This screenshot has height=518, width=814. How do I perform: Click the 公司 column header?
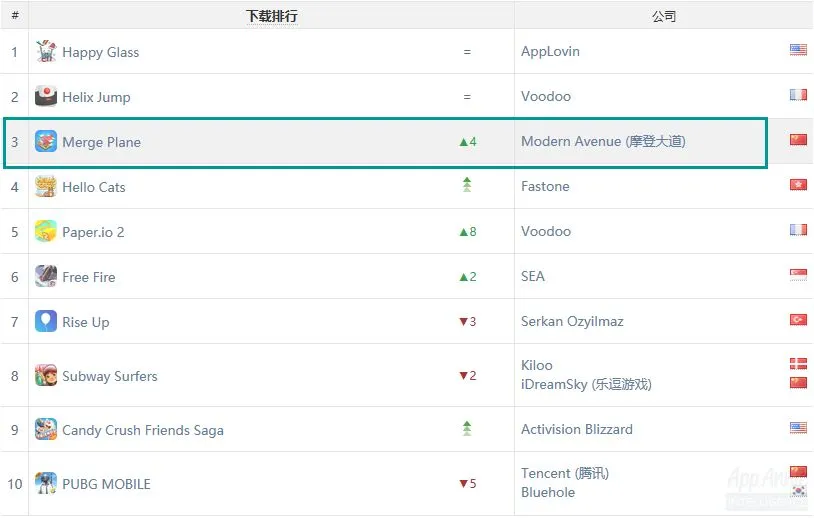point(663,16)
